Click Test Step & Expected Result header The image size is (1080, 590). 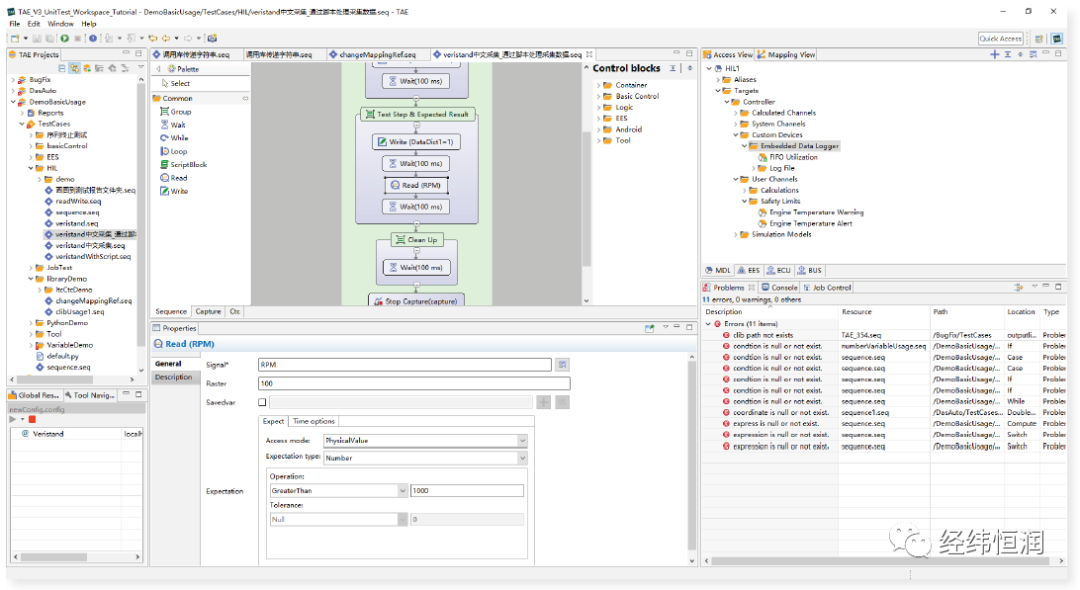click(x=416, y=114)
